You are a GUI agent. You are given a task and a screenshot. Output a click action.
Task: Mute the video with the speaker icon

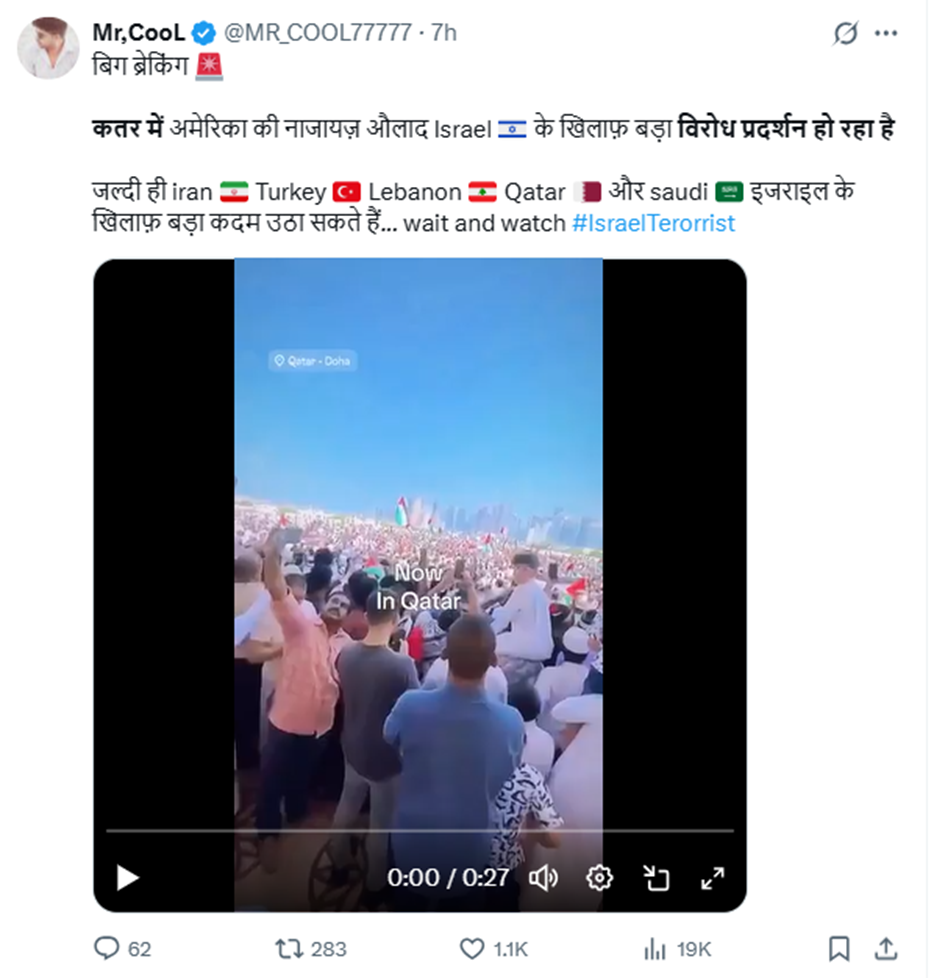(x=543, y=878)
